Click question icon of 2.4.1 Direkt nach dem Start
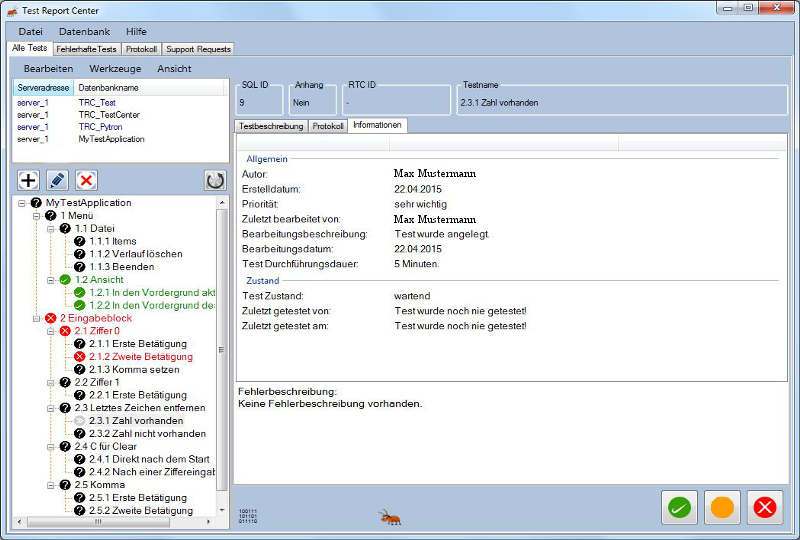The image size is (800, 540). (80, 459)
